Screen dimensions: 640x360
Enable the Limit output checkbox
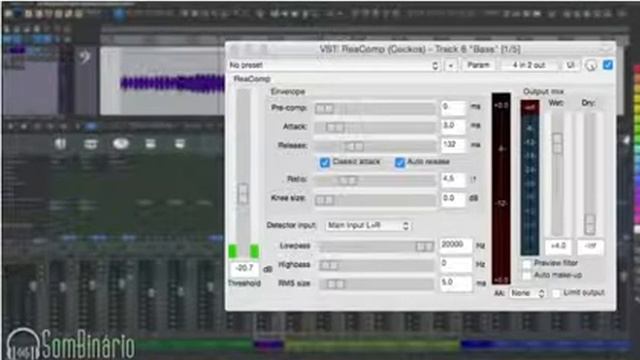[556, 293]
